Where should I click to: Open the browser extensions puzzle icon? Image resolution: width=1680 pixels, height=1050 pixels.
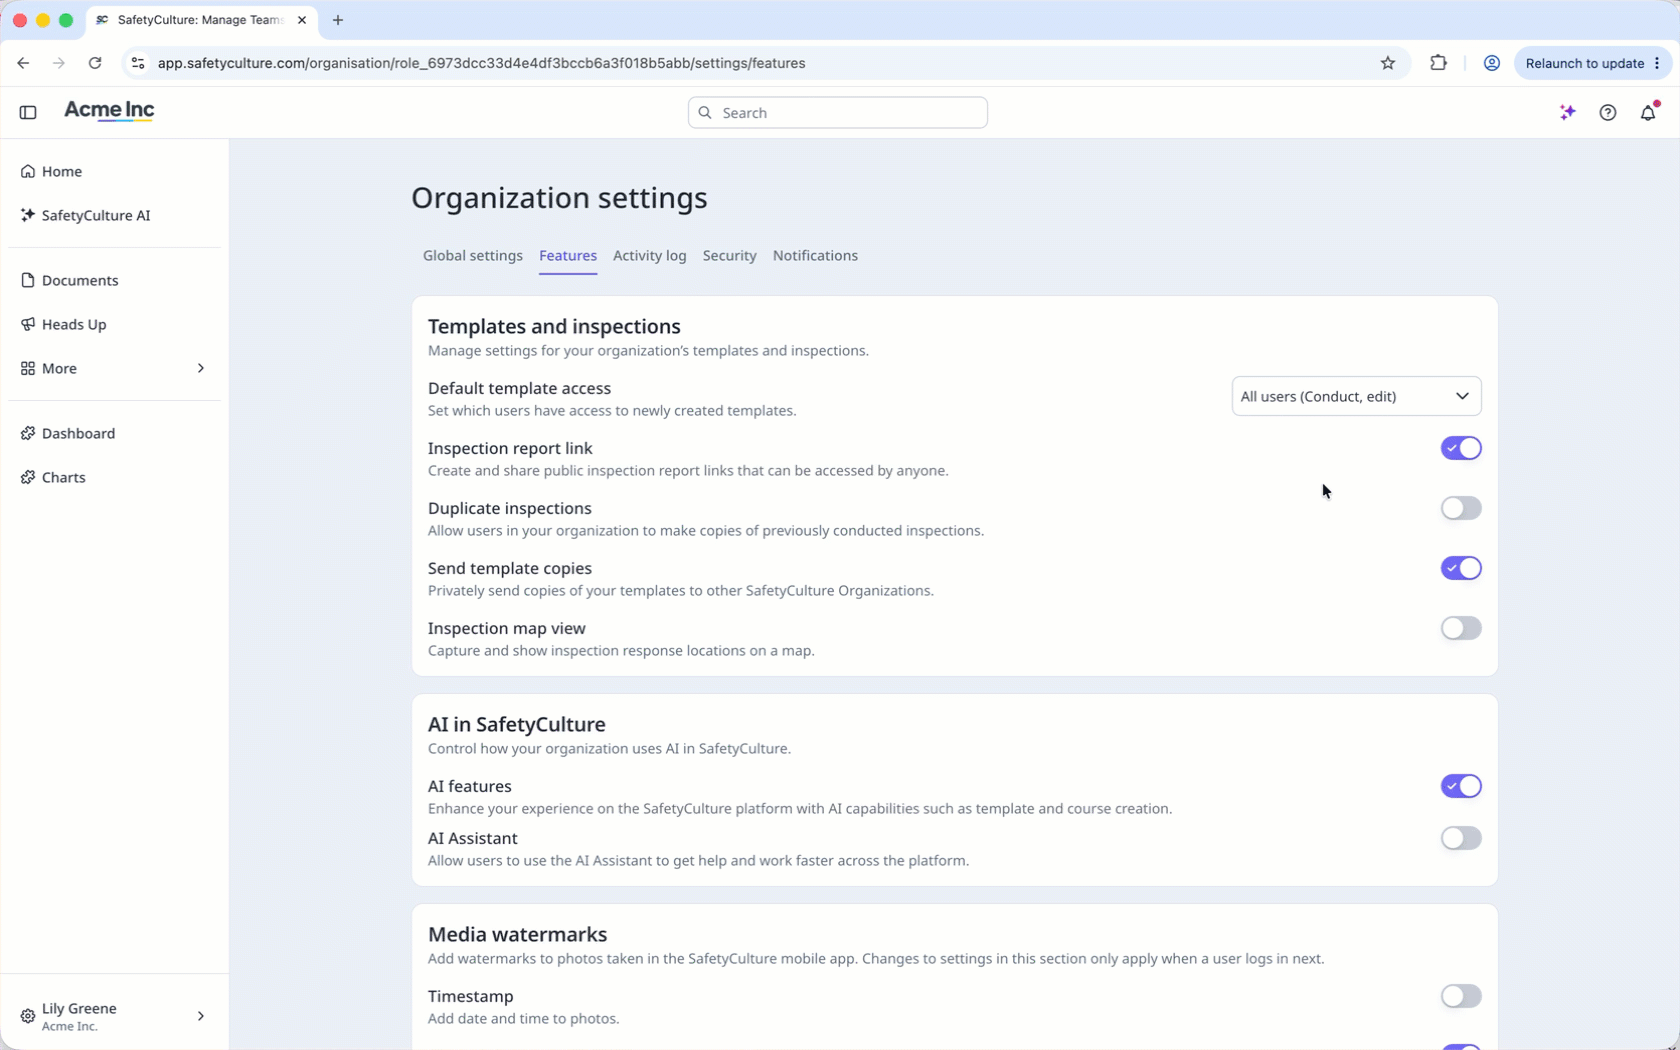tap(1438, 63)
